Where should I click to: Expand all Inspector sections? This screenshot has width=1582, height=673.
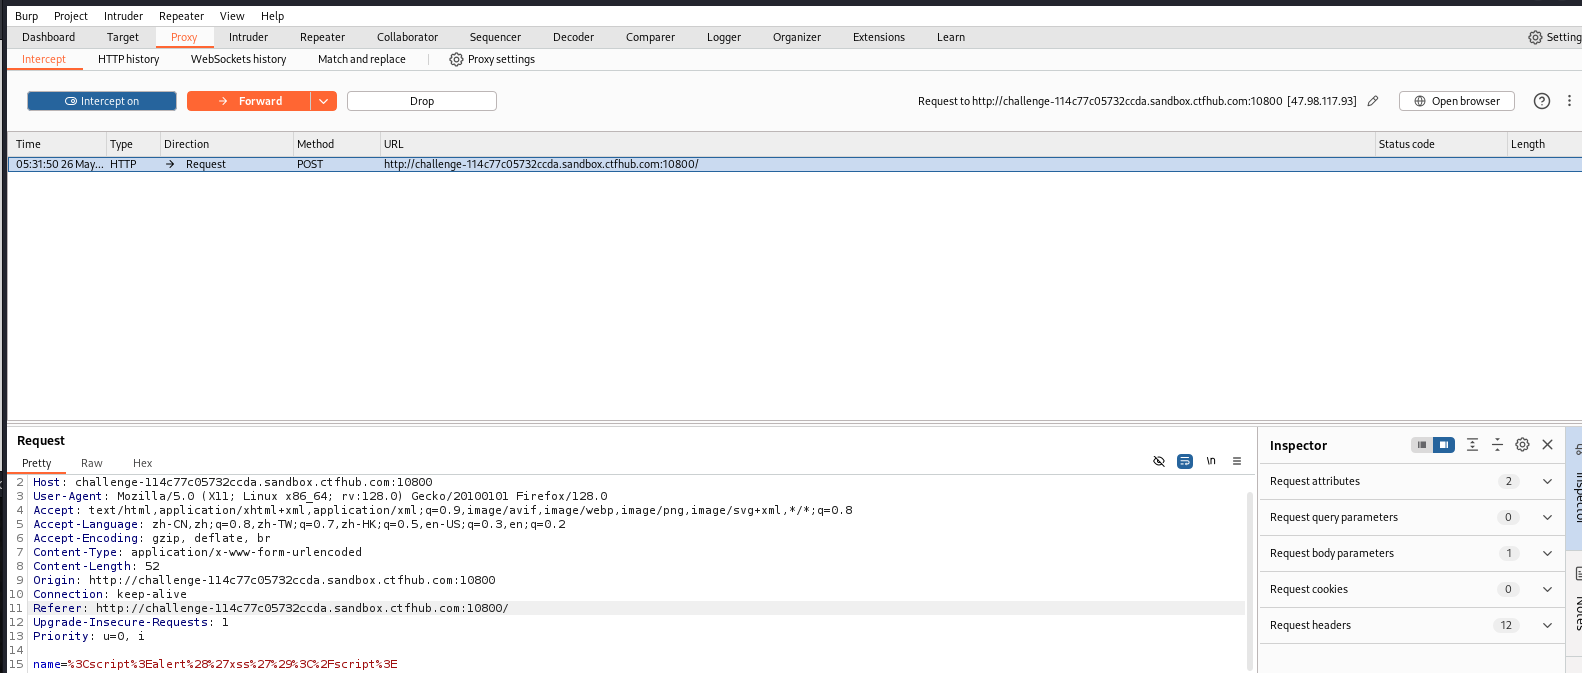coord(1472,445)
